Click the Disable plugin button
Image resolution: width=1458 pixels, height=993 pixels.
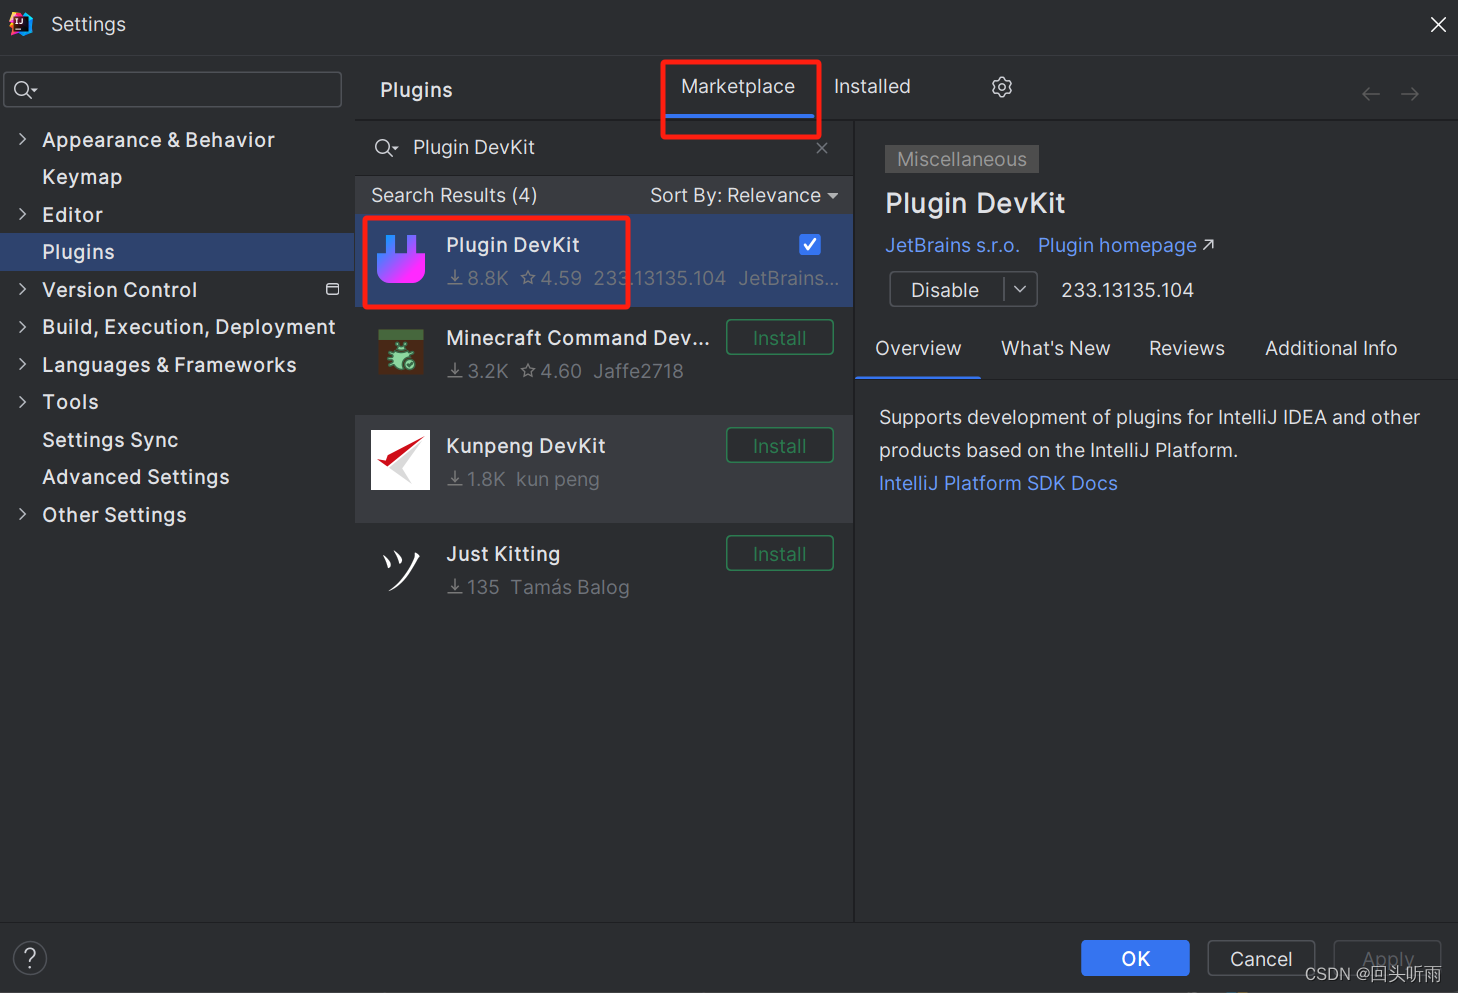point(946,289)
